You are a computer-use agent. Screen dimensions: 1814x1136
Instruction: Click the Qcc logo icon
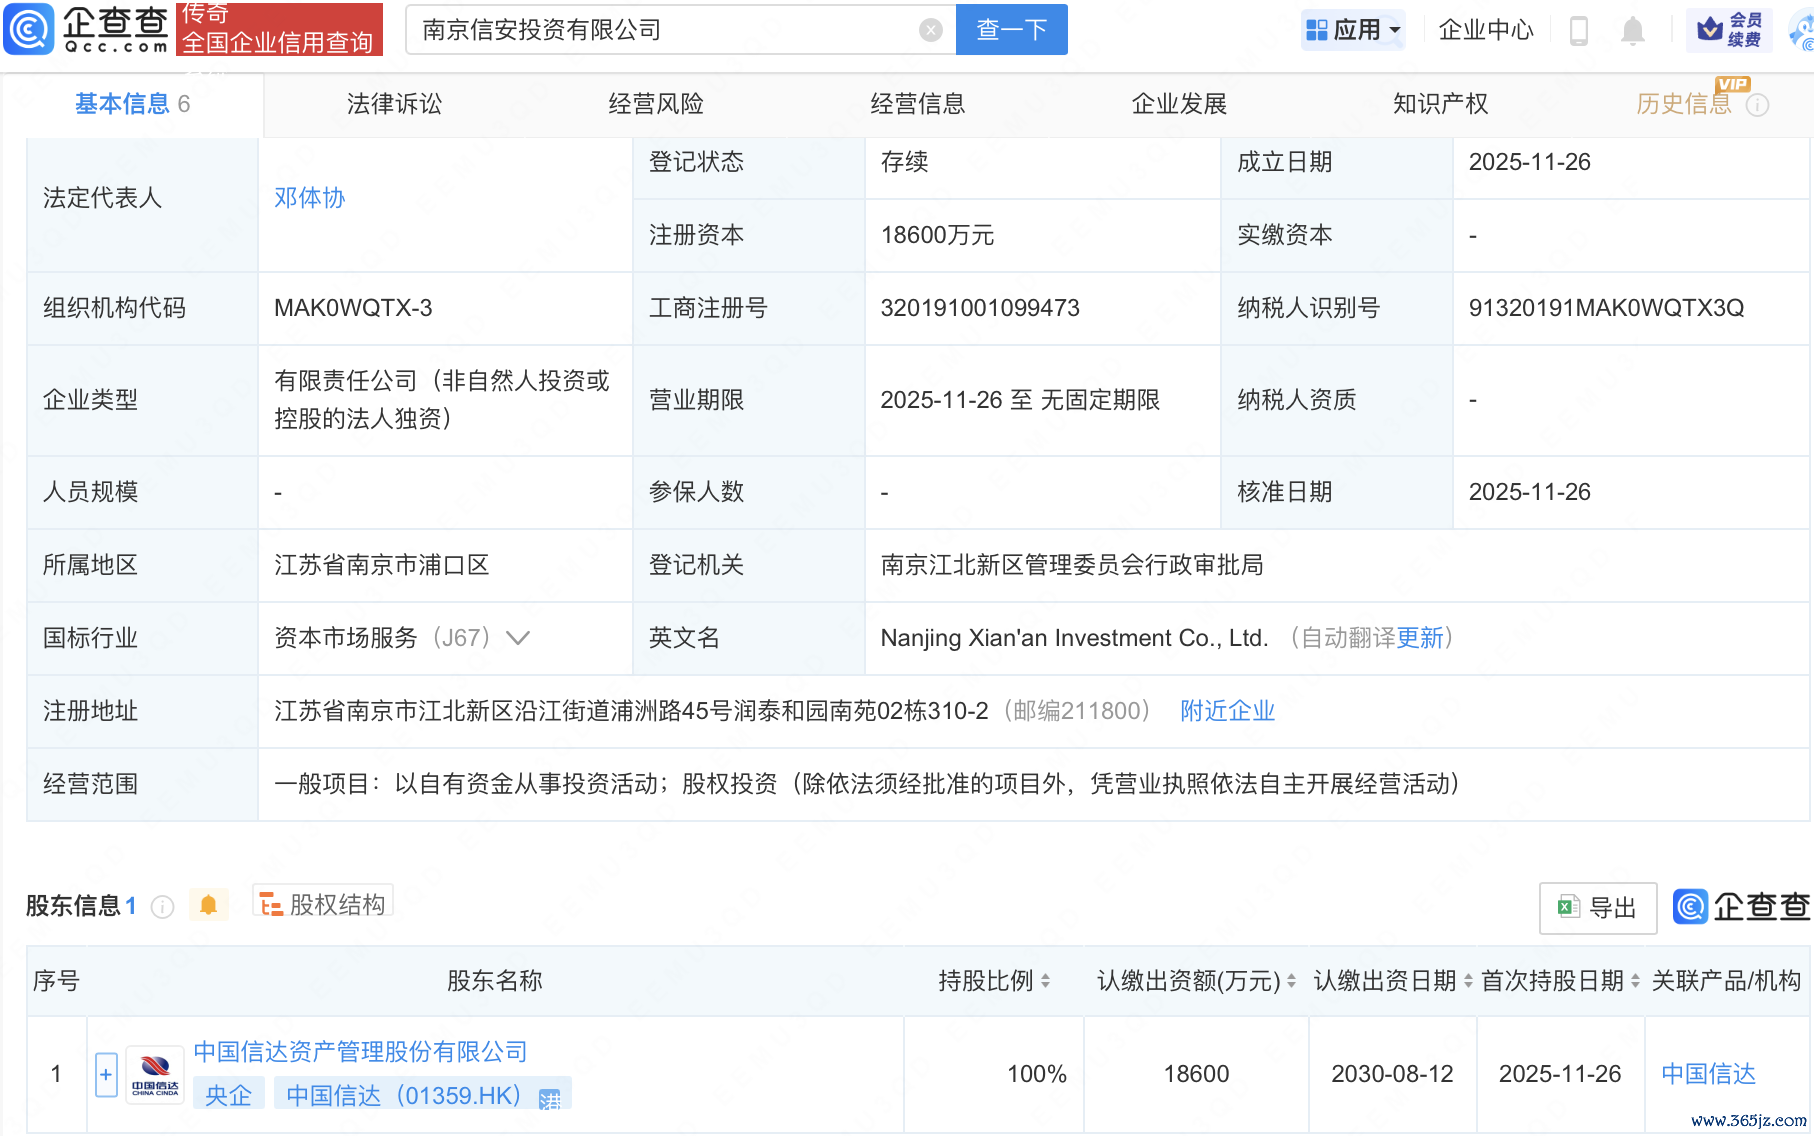pyautogui.click(x=29, y=29)
